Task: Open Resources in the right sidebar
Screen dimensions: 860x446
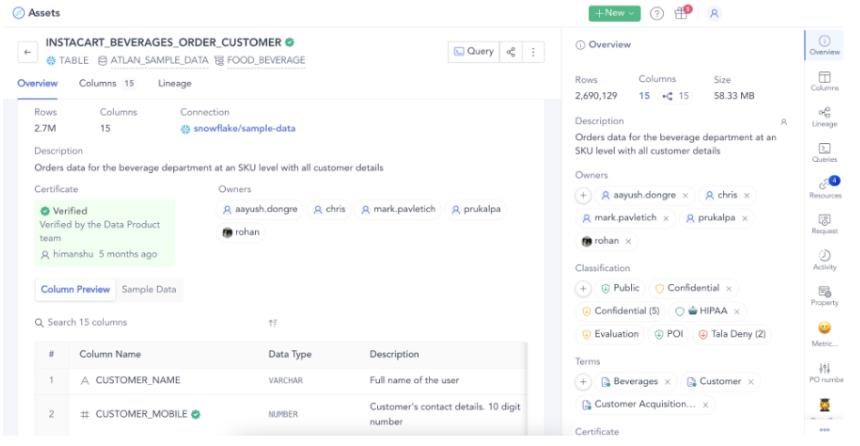Action: (825, 188)
